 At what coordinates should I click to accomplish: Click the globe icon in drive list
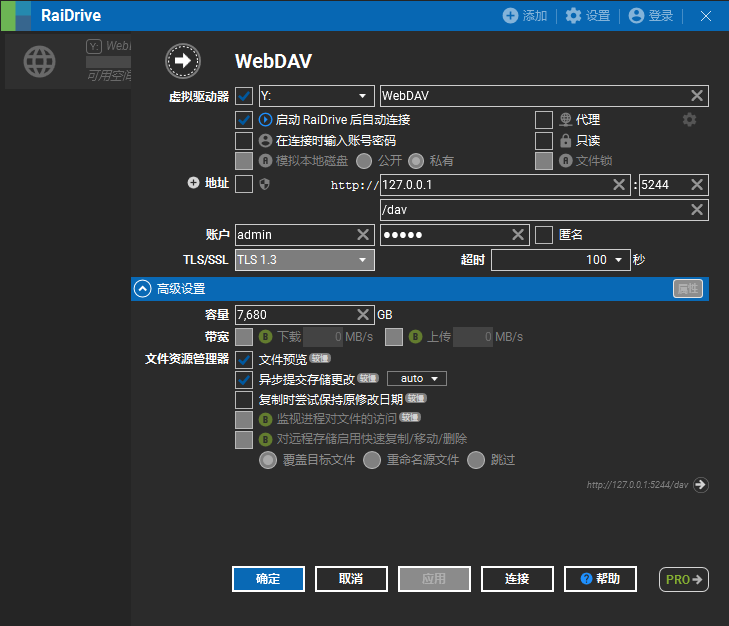[40, 61]
